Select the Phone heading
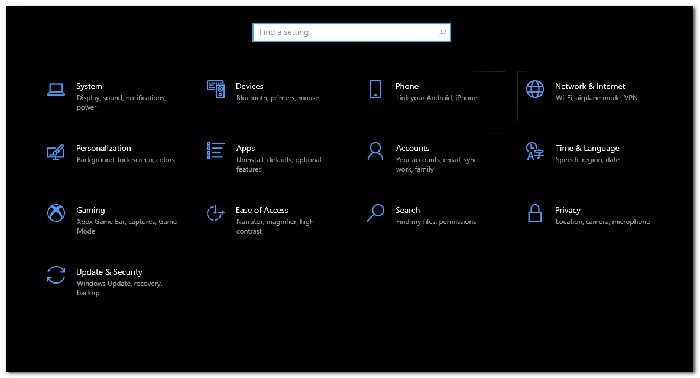This screenshot has width=700, height=378. (x=407, y=86)
